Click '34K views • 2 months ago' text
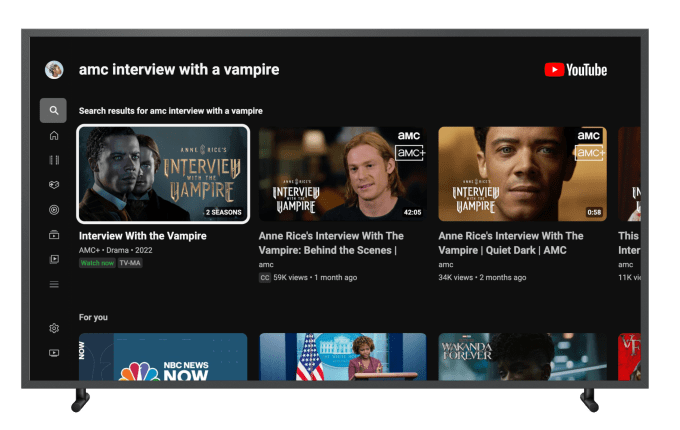Image resolution: width=680 pixels, height=430 pixels. pos(482,277)
